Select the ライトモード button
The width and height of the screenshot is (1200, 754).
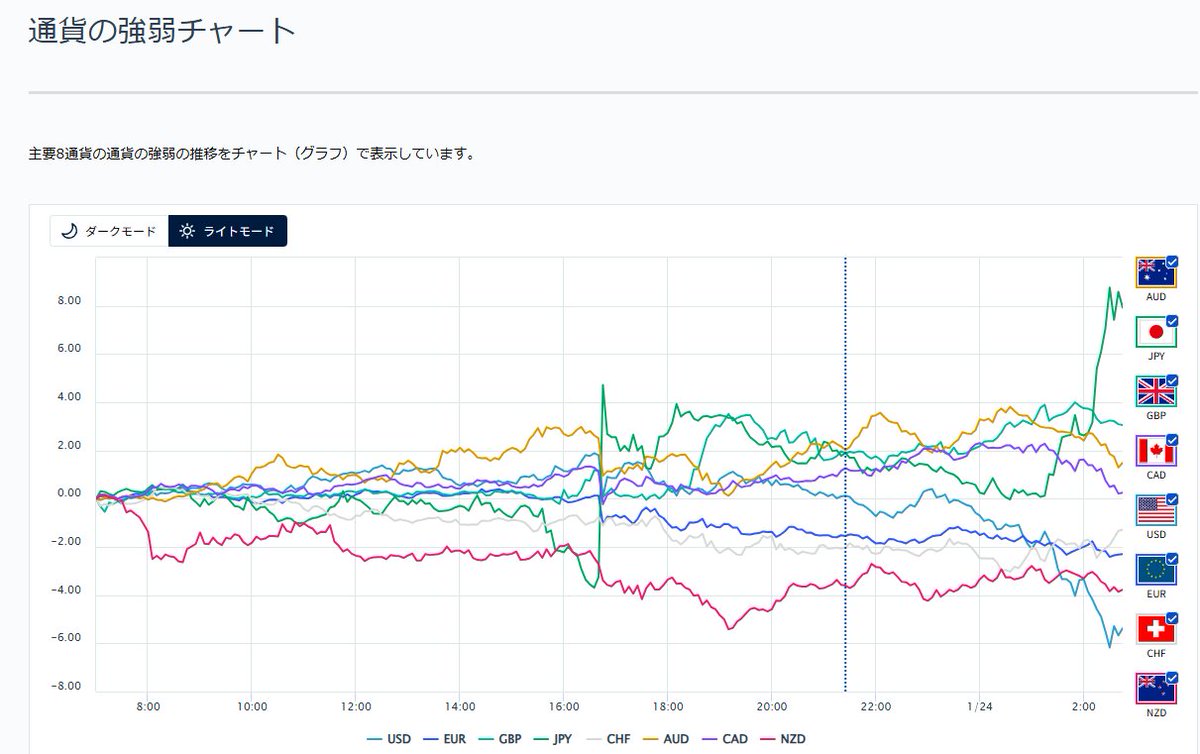[228, 231]
